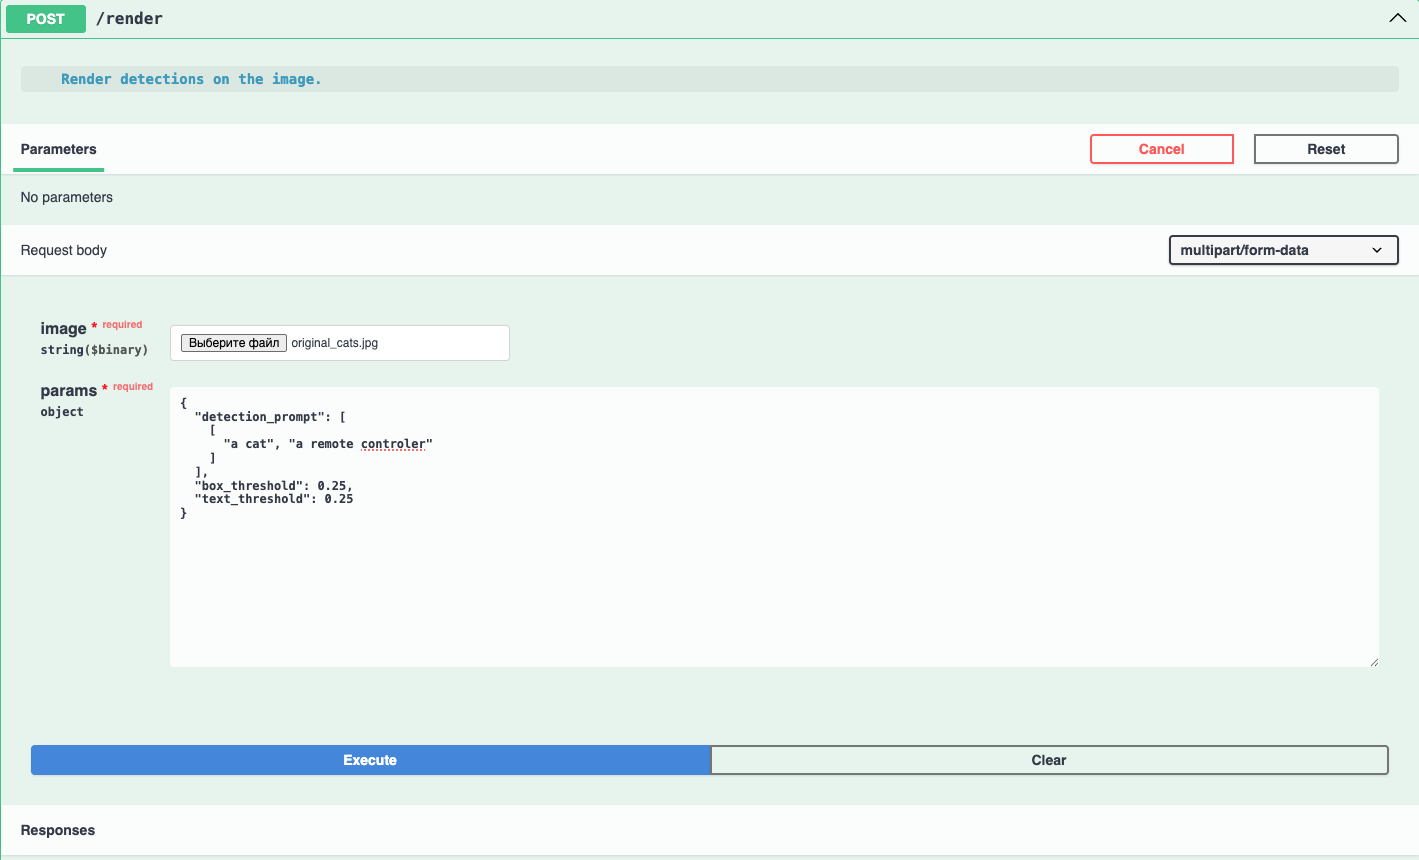Image resolution: width=1419 pixels, height=860 pixels.
Task: Click the /render endpoint path
Action: click(x=129, y=19)
